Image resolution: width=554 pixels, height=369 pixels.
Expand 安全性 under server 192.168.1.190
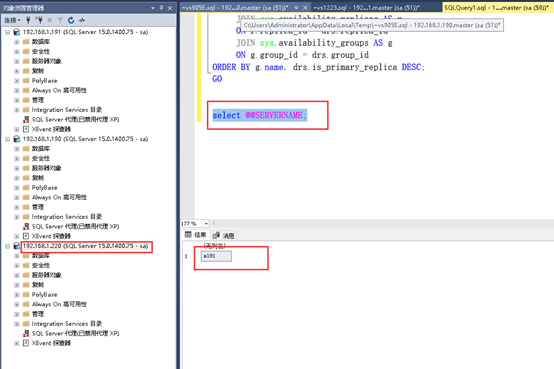(x=17, y=158)
